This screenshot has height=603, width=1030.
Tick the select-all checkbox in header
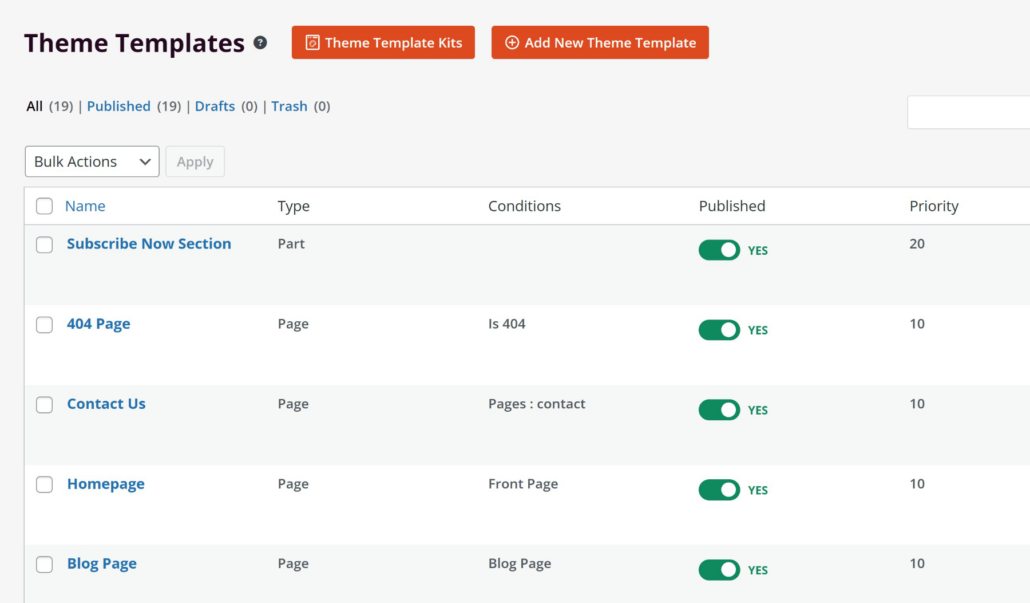point(44,206)
